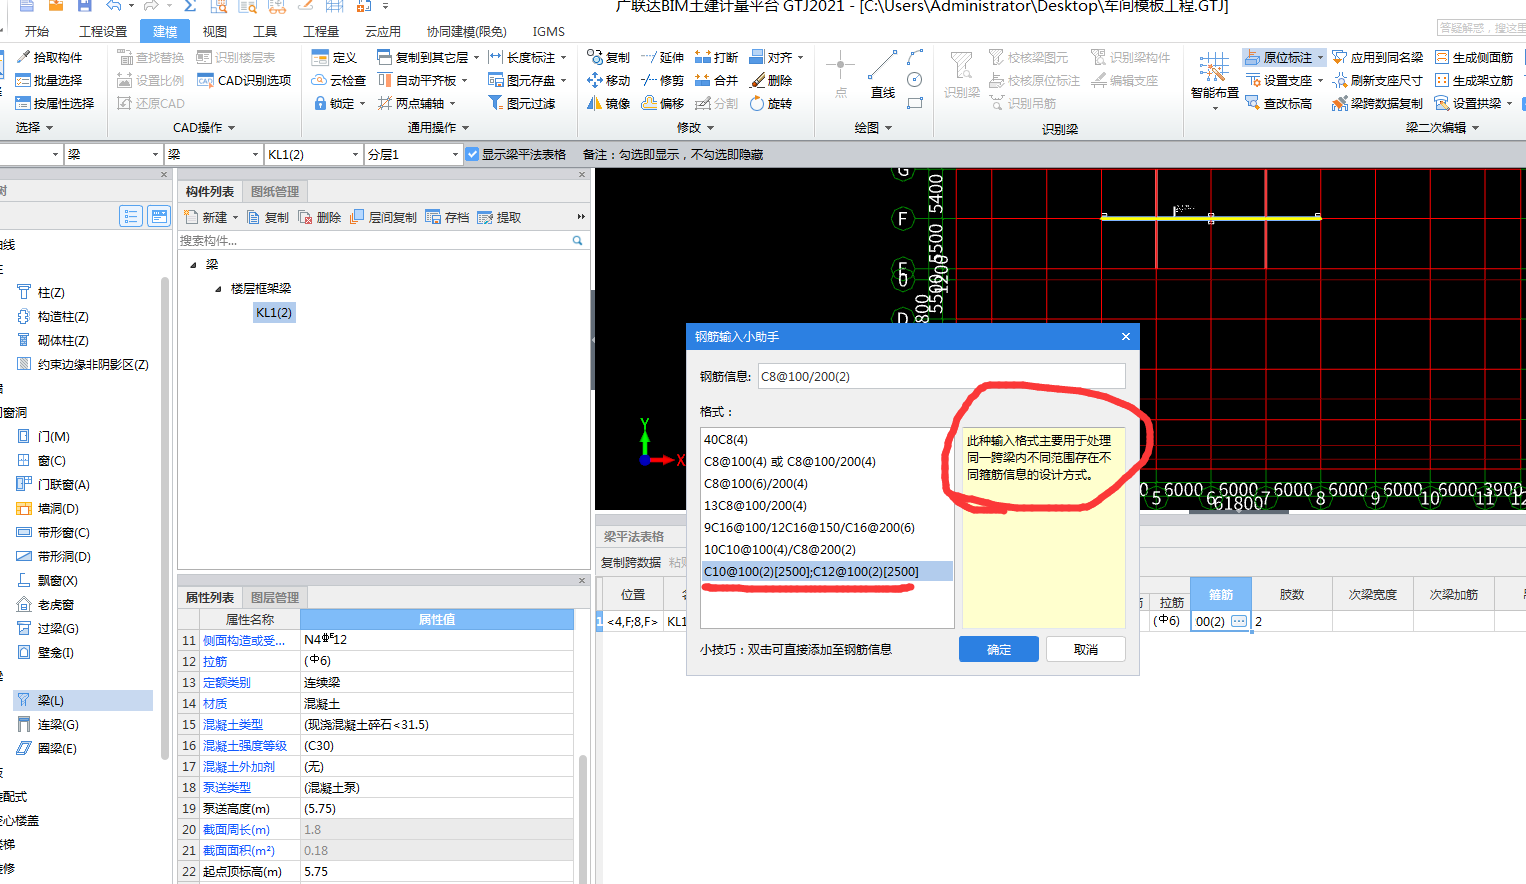The width and height of the screenshot is (1526, 884).
Task: Click 确定 in rebar input helper dialog
Action: click(x=998, y=649)
